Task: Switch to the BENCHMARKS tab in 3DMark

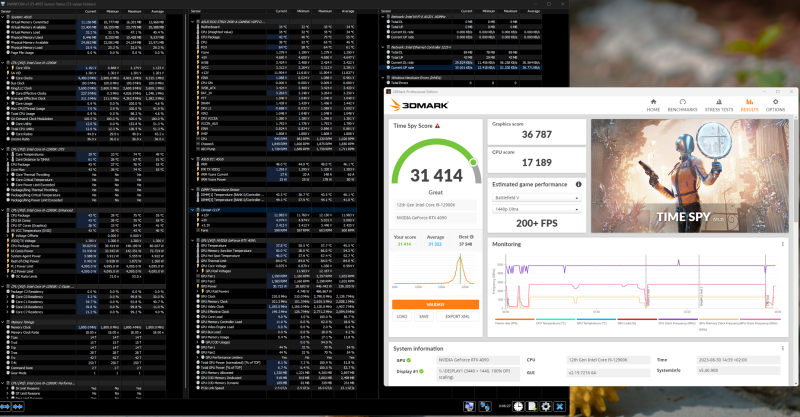Action: [682, 105]
